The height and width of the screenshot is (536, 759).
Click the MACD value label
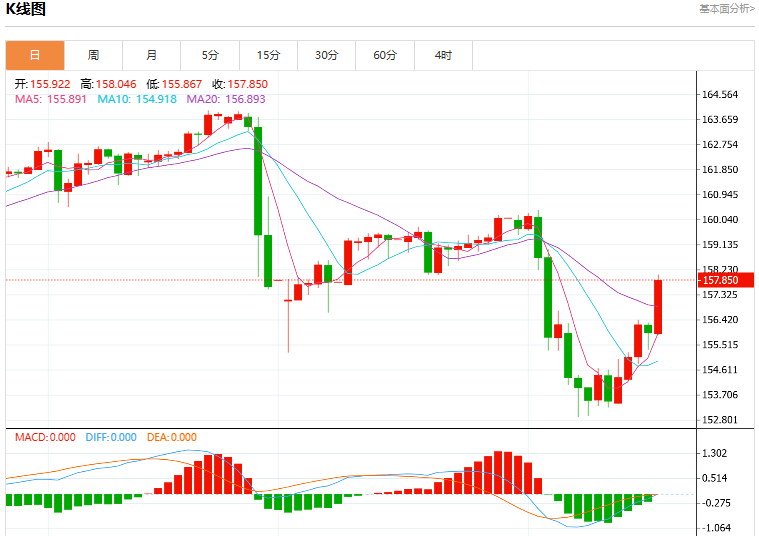[45, 437]
